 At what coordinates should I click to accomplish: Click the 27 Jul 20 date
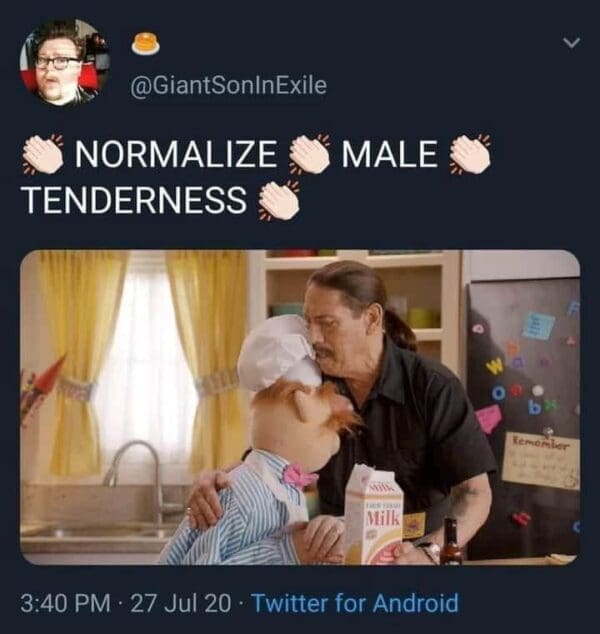[181, 603]
